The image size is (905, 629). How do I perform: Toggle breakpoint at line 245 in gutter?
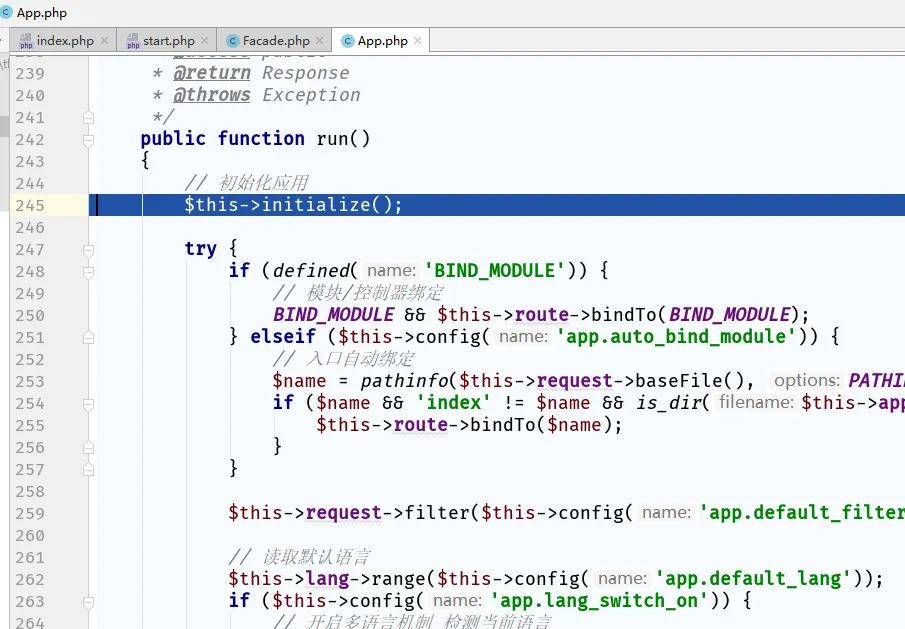68,205
